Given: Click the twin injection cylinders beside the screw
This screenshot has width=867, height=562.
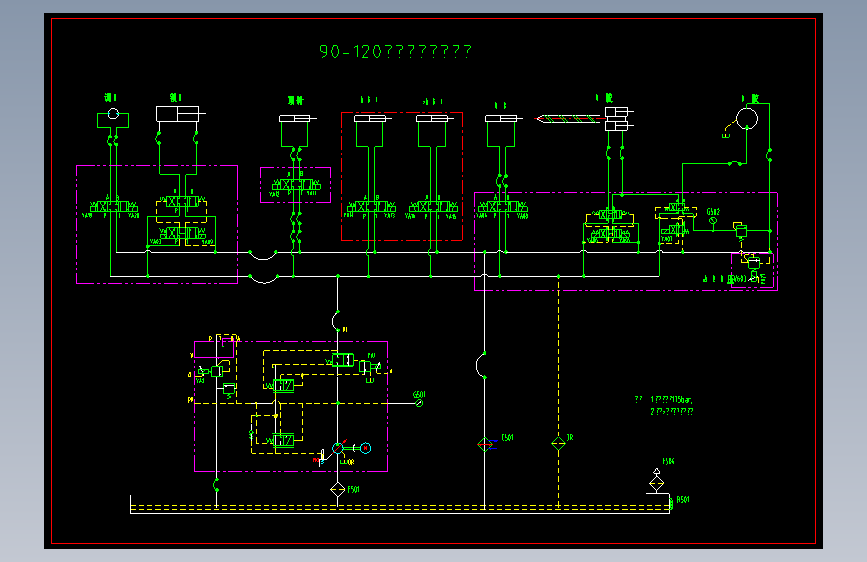Looking at the screenshot, I should coord(619,119).
